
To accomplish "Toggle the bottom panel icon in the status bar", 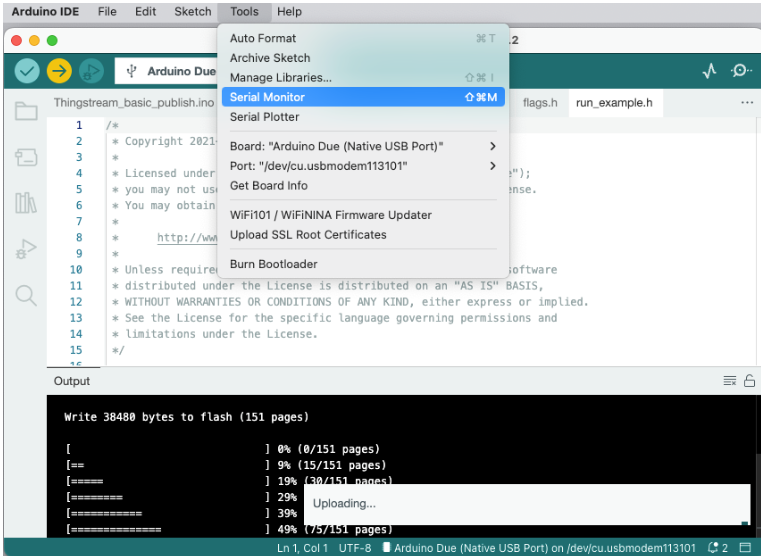I will pyautogui.click(x=744, y=548).
